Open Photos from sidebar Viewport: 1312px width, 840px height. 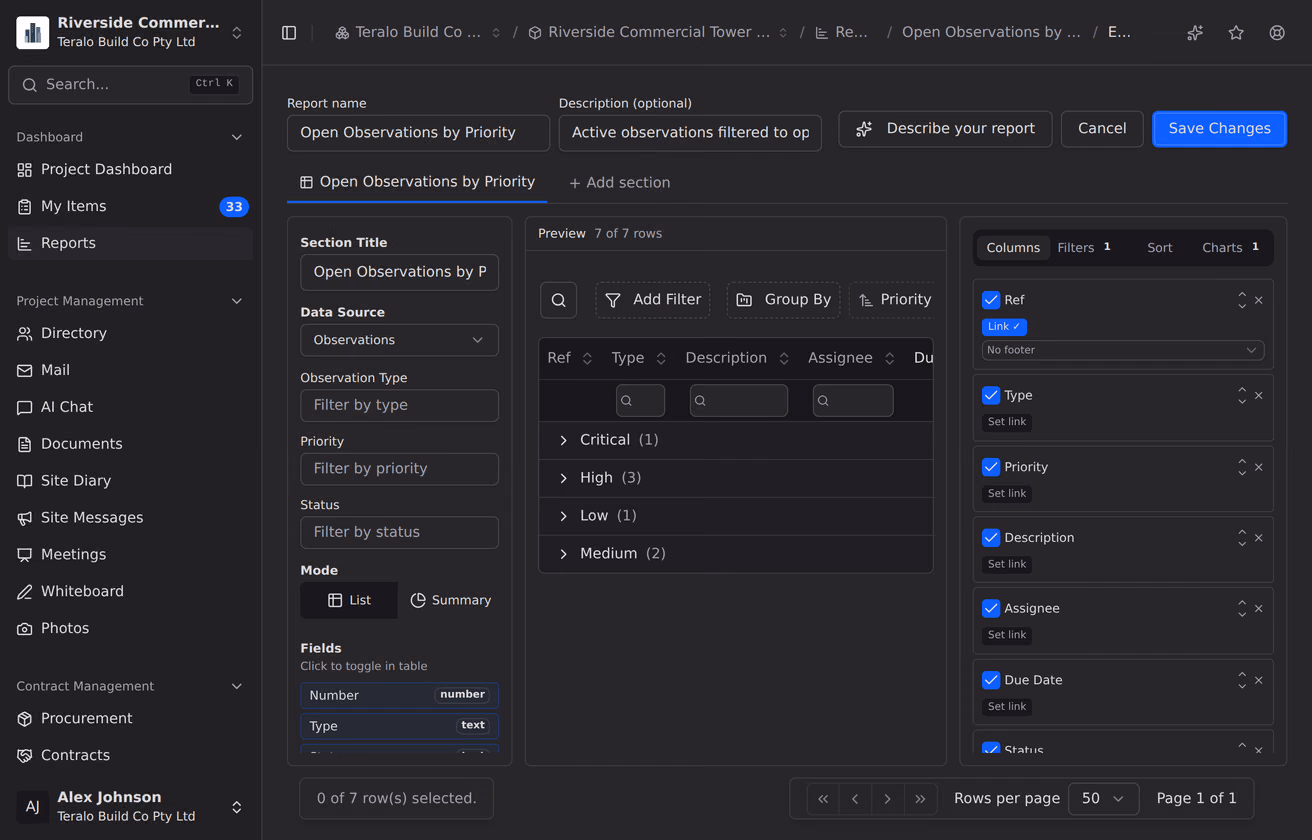point(130,628)
